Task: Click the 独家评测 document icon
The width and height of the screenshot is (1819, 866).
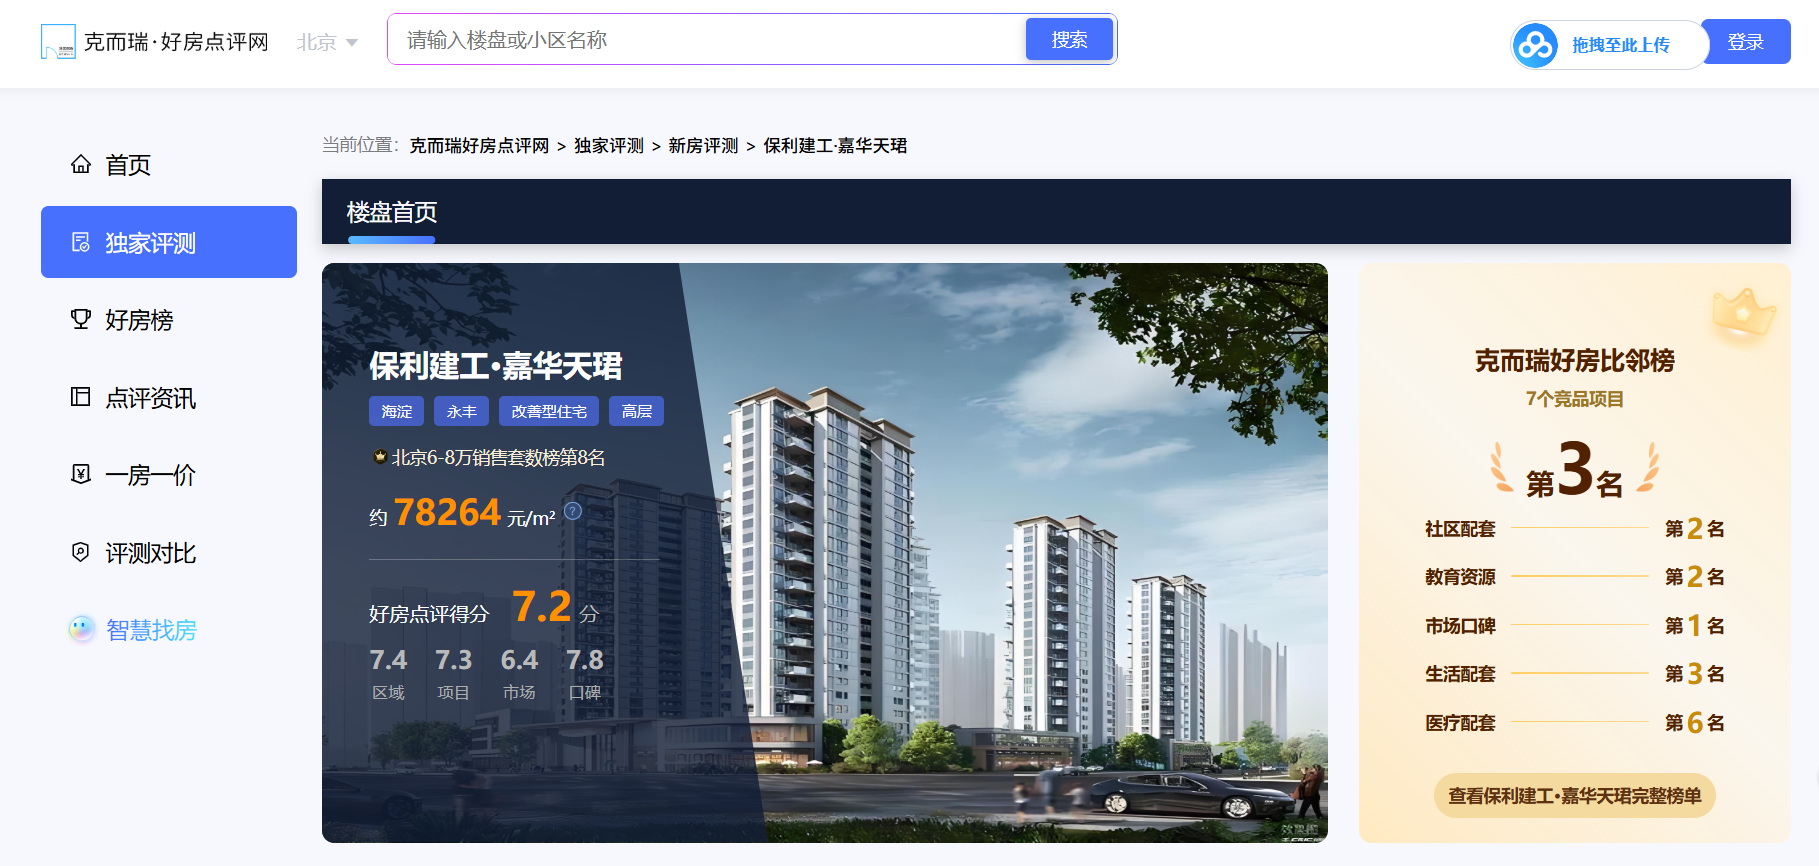Action: [x=81, y=242]
